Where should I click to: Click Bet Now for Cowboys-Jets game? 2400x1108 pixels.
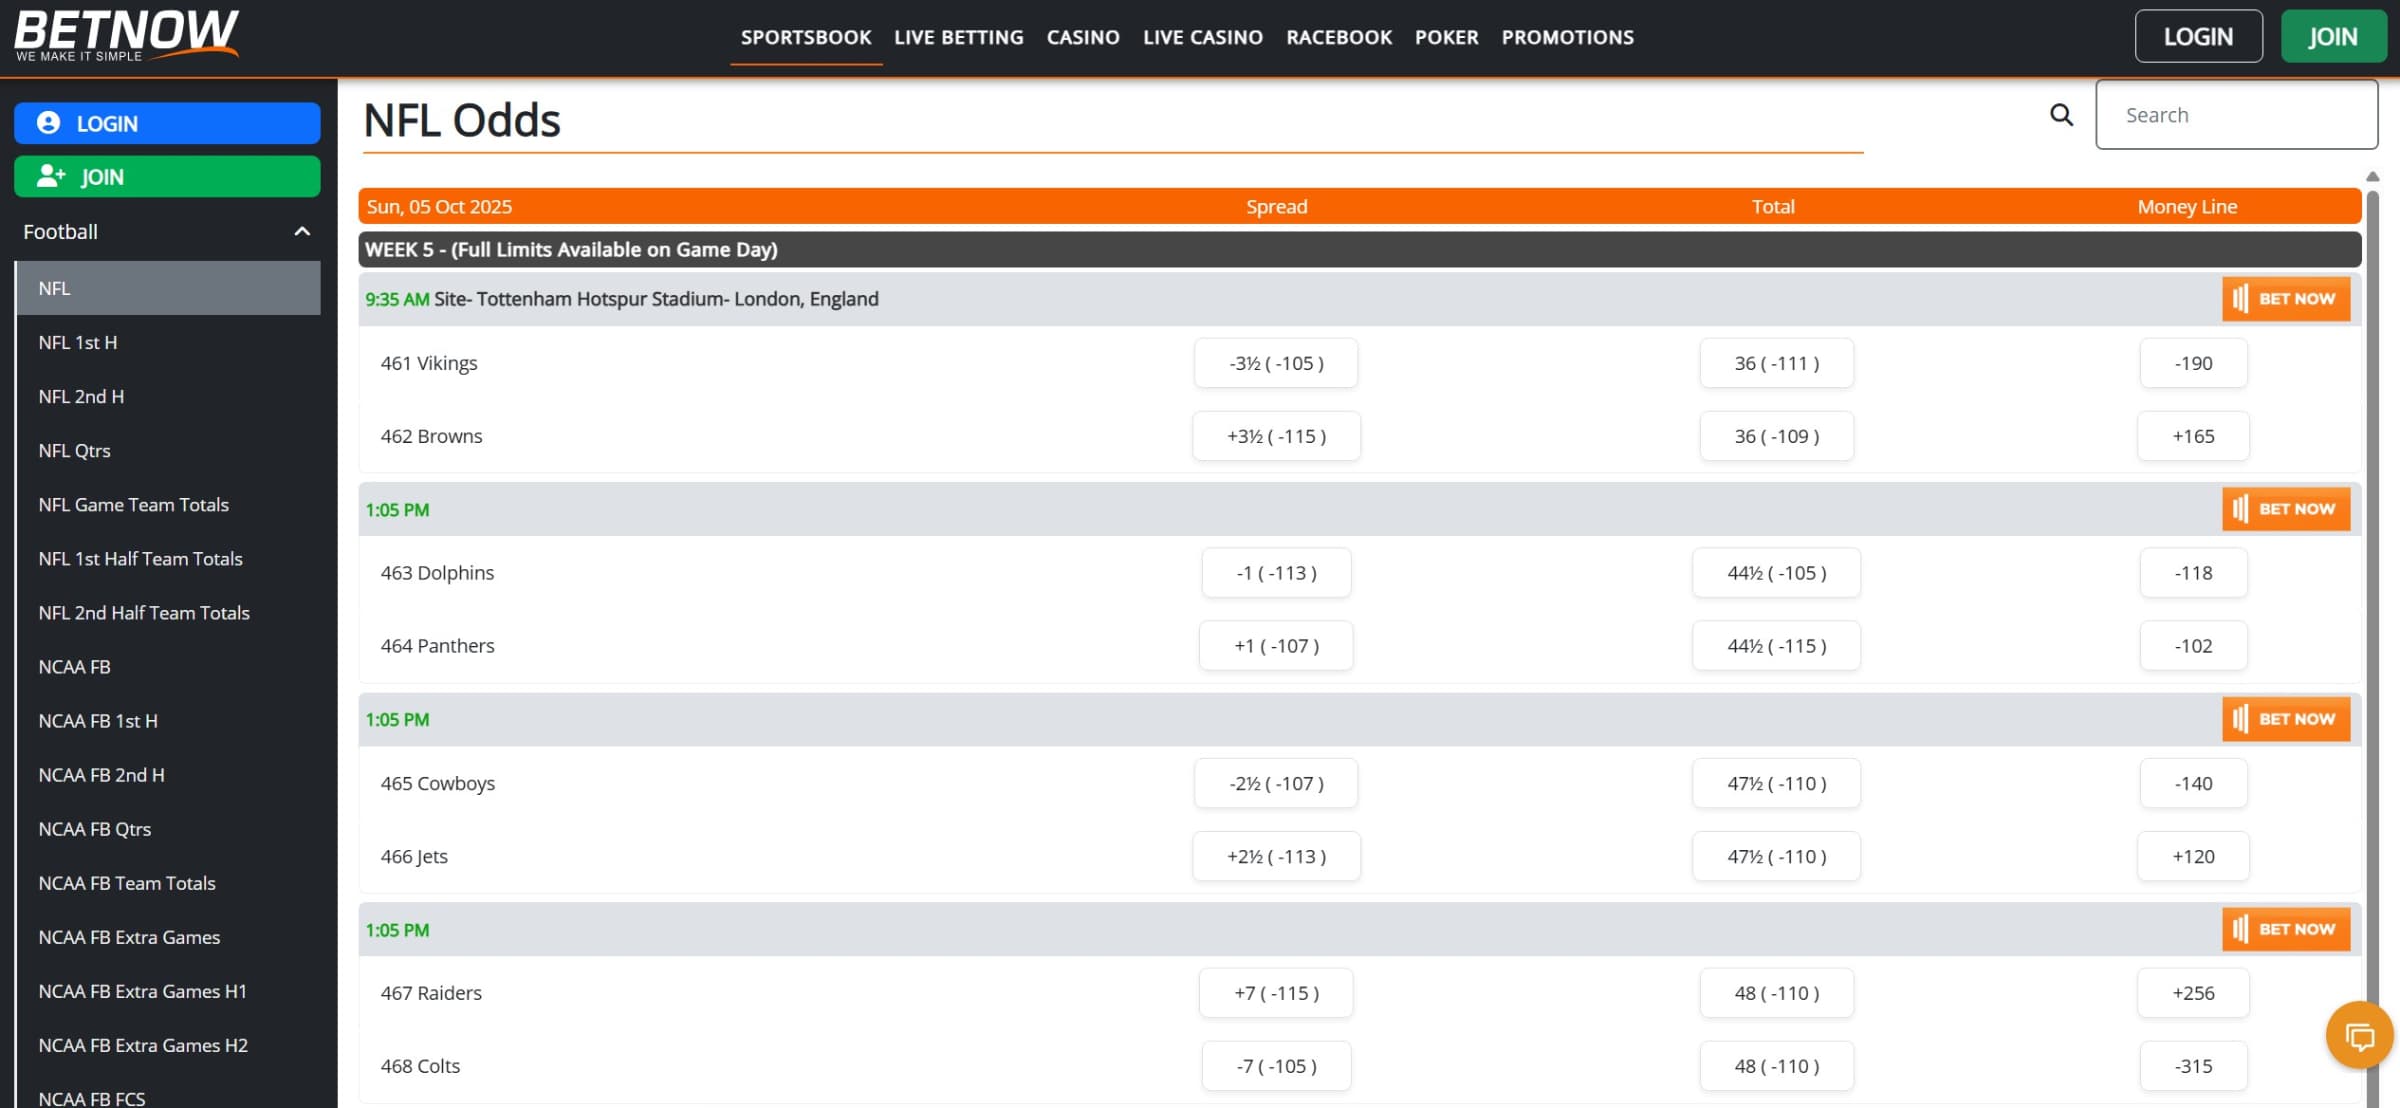tap(2285, 719)
